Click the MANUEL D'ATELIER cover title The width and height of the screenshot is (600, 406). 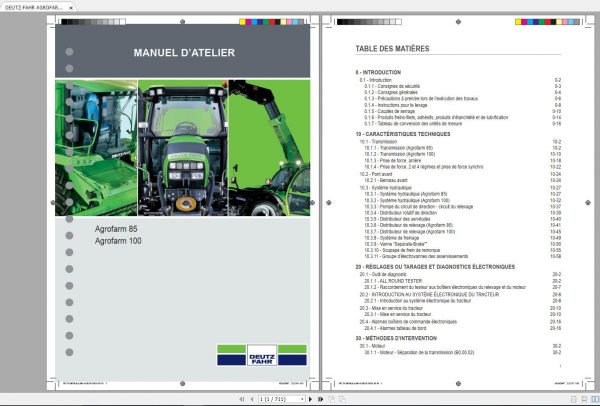(184, 53)
